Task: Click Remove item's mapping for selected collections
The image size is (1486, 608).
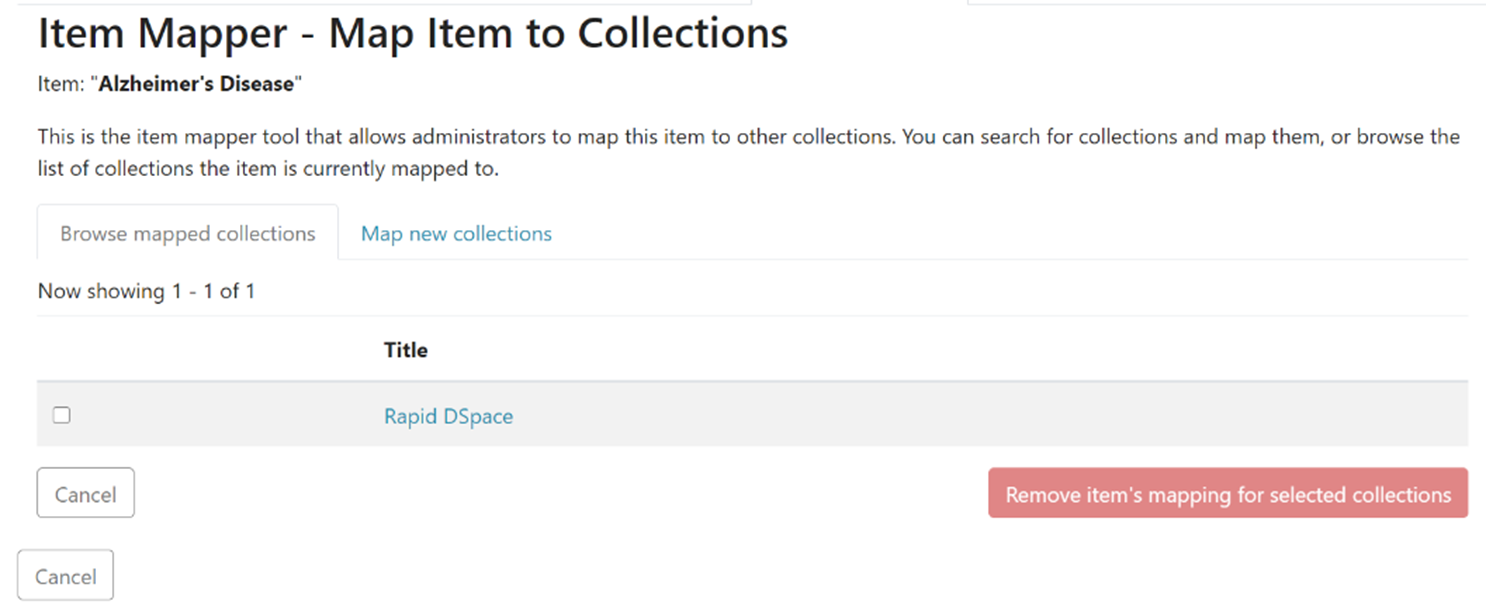Action: point(1227,494)
